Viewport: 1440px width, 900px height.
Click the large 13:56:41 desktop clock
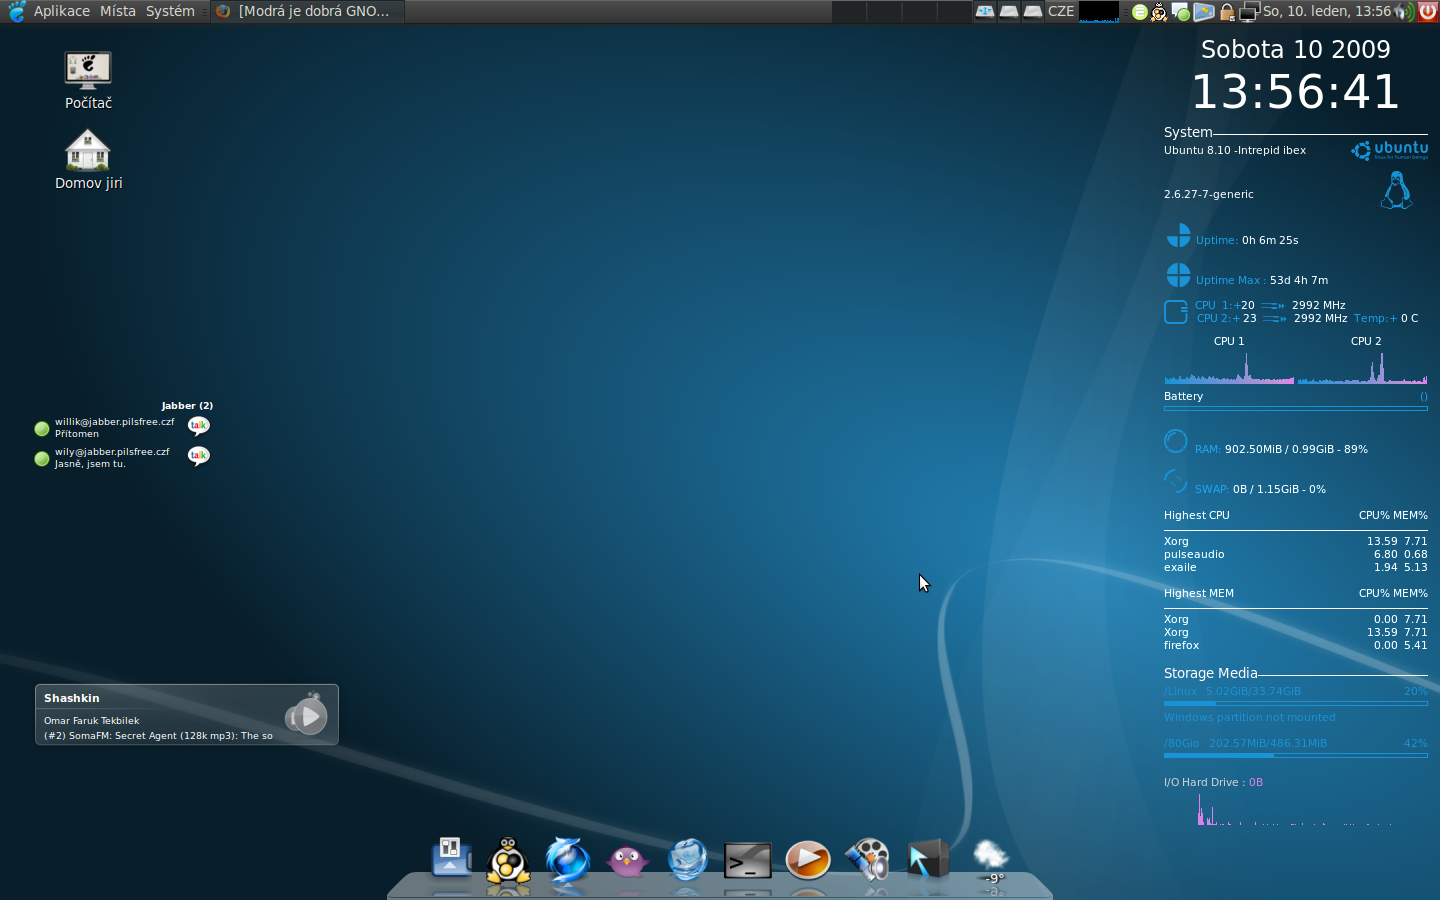click(1295, 92)
